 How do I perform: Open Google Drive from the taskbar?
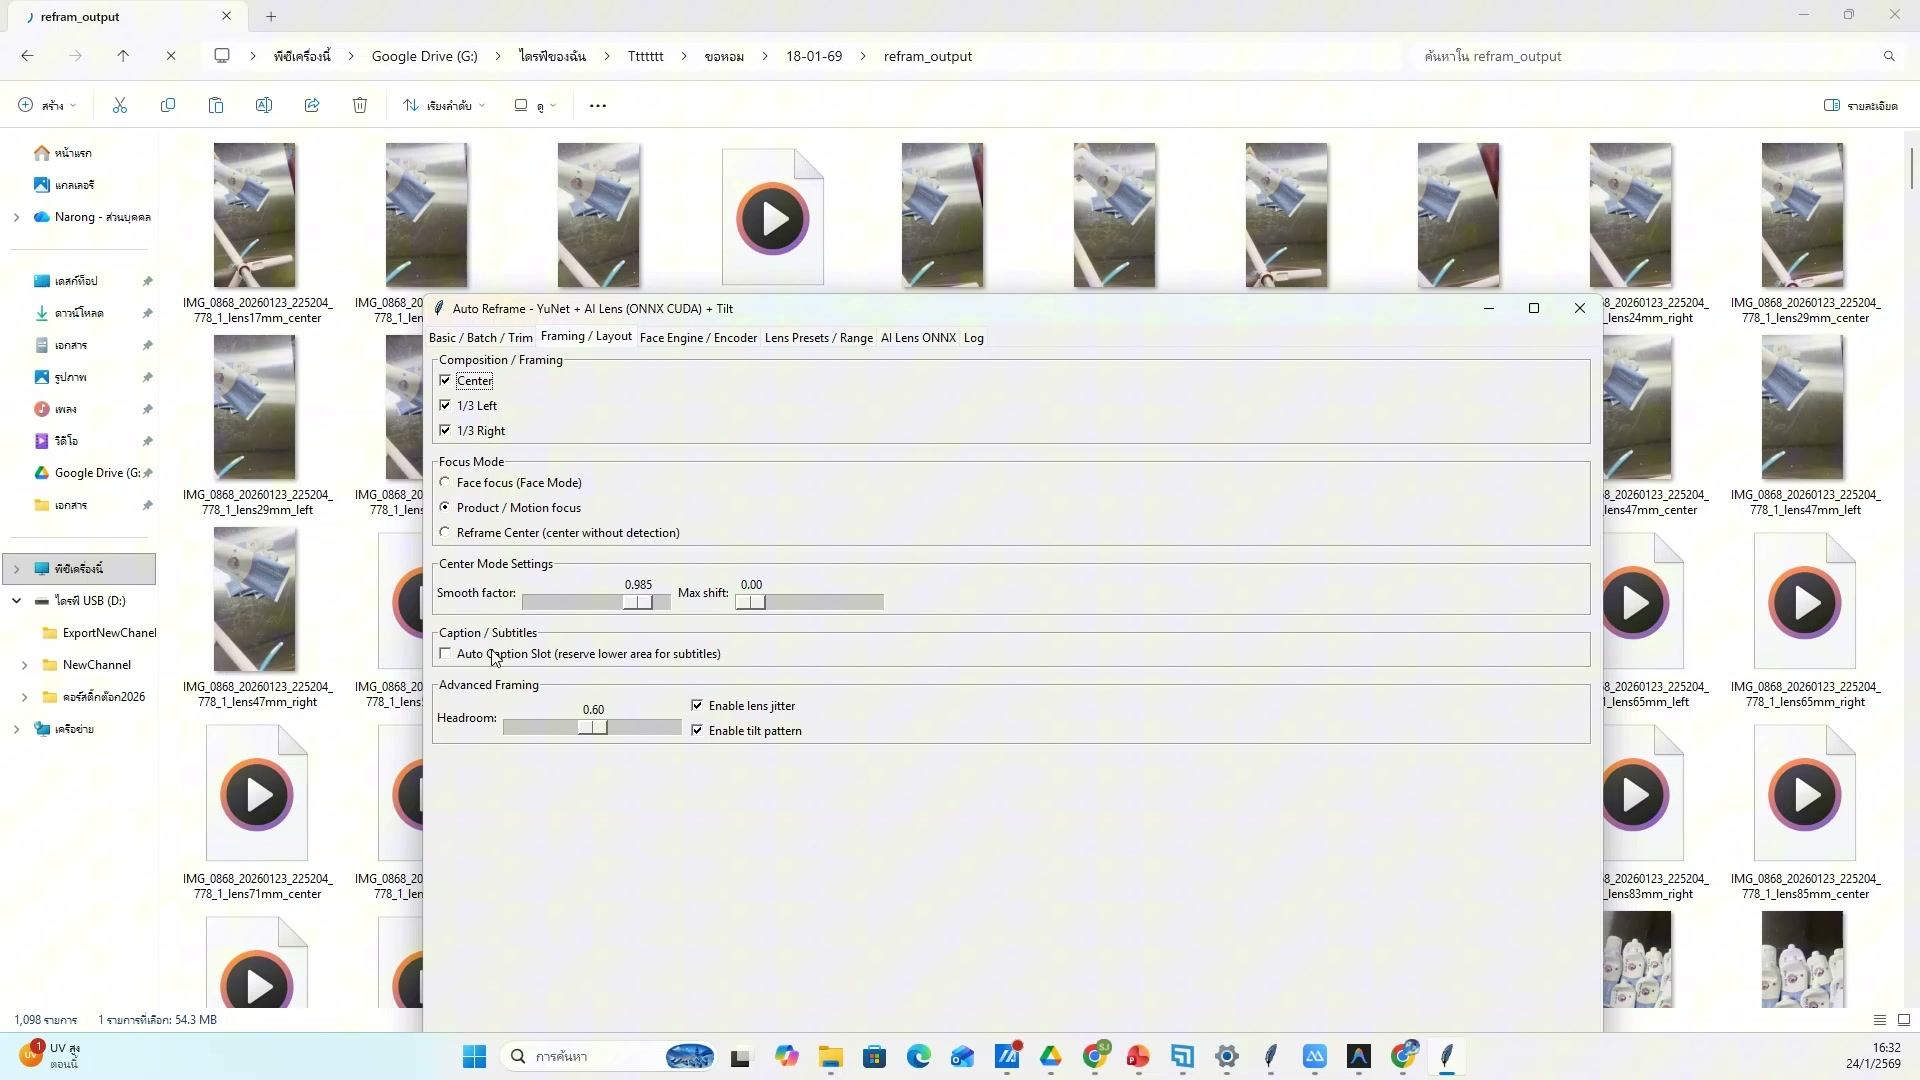[x=1051, y=1057]
